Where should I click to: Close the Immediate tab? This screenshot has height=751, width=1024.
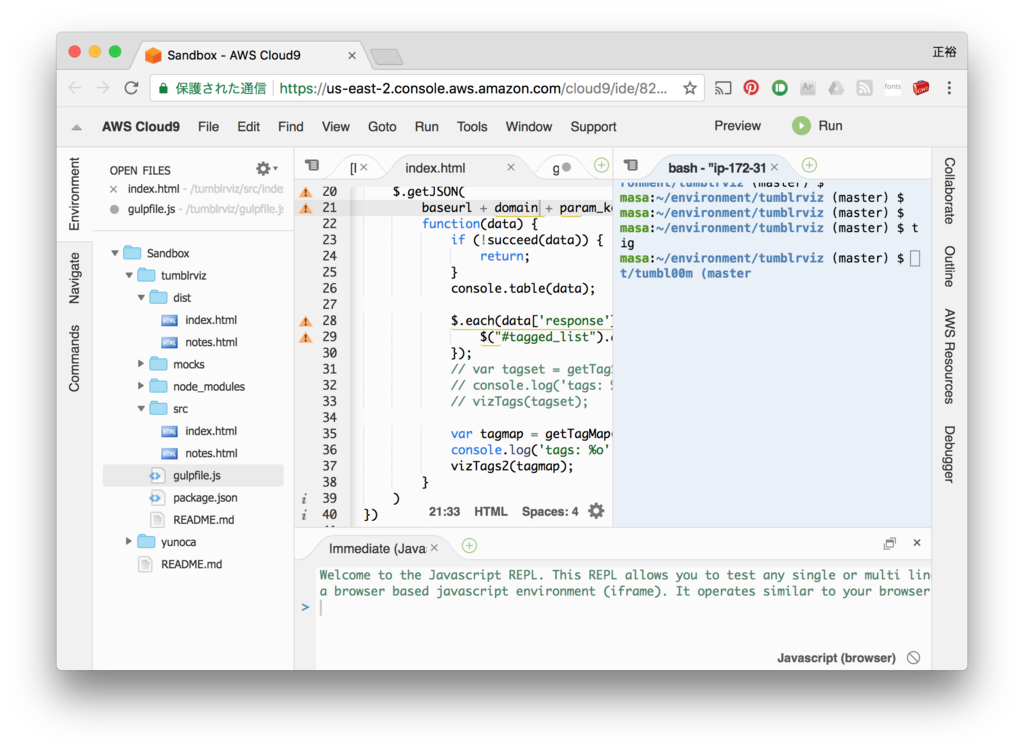[435, 548]
